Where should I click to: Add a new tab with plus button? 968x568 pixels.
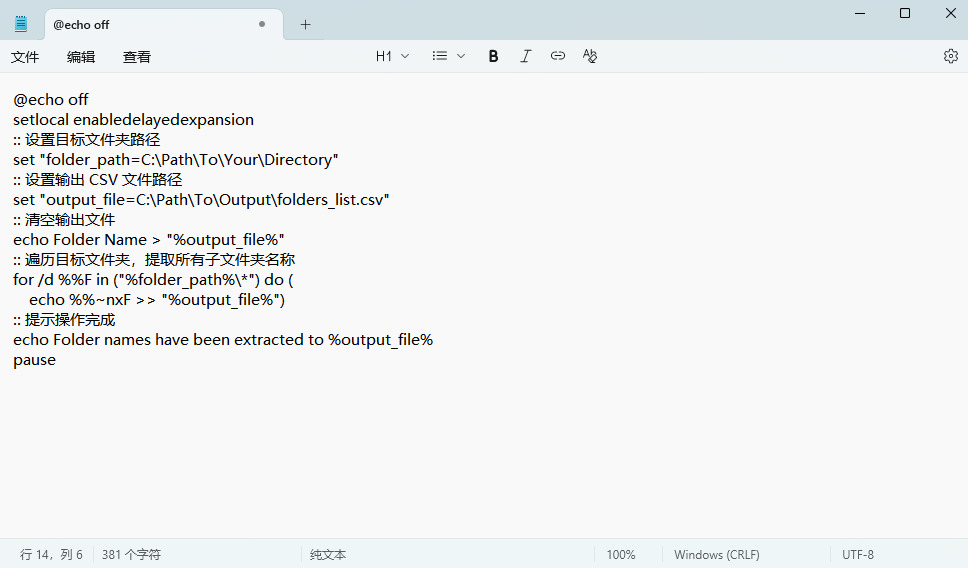[x=305, y=25]
